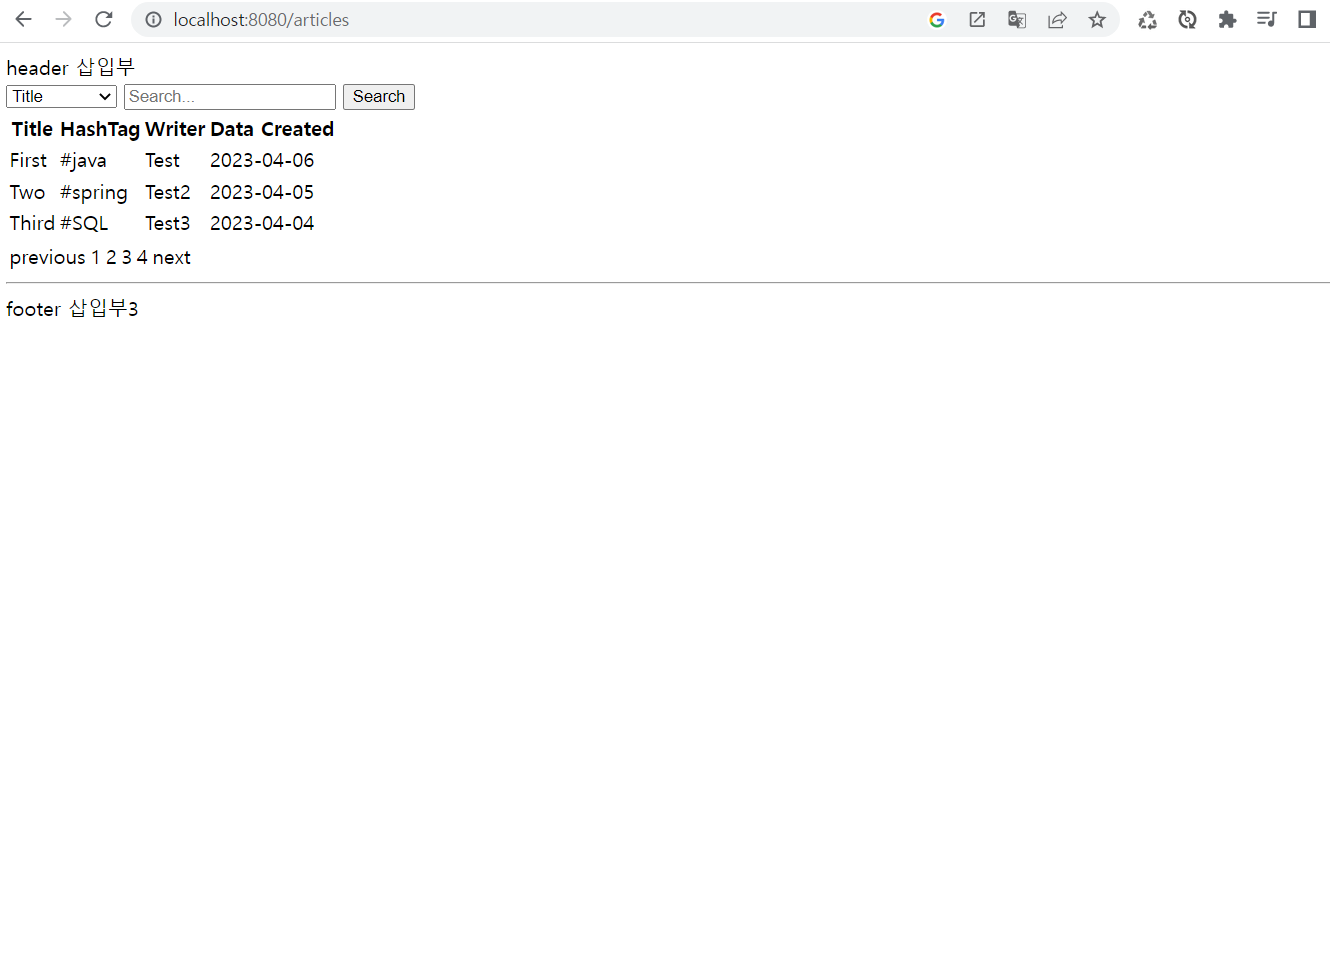View site information icon in address bar
The width and height of the screenshot is (1330, 961).
[153, 20]
